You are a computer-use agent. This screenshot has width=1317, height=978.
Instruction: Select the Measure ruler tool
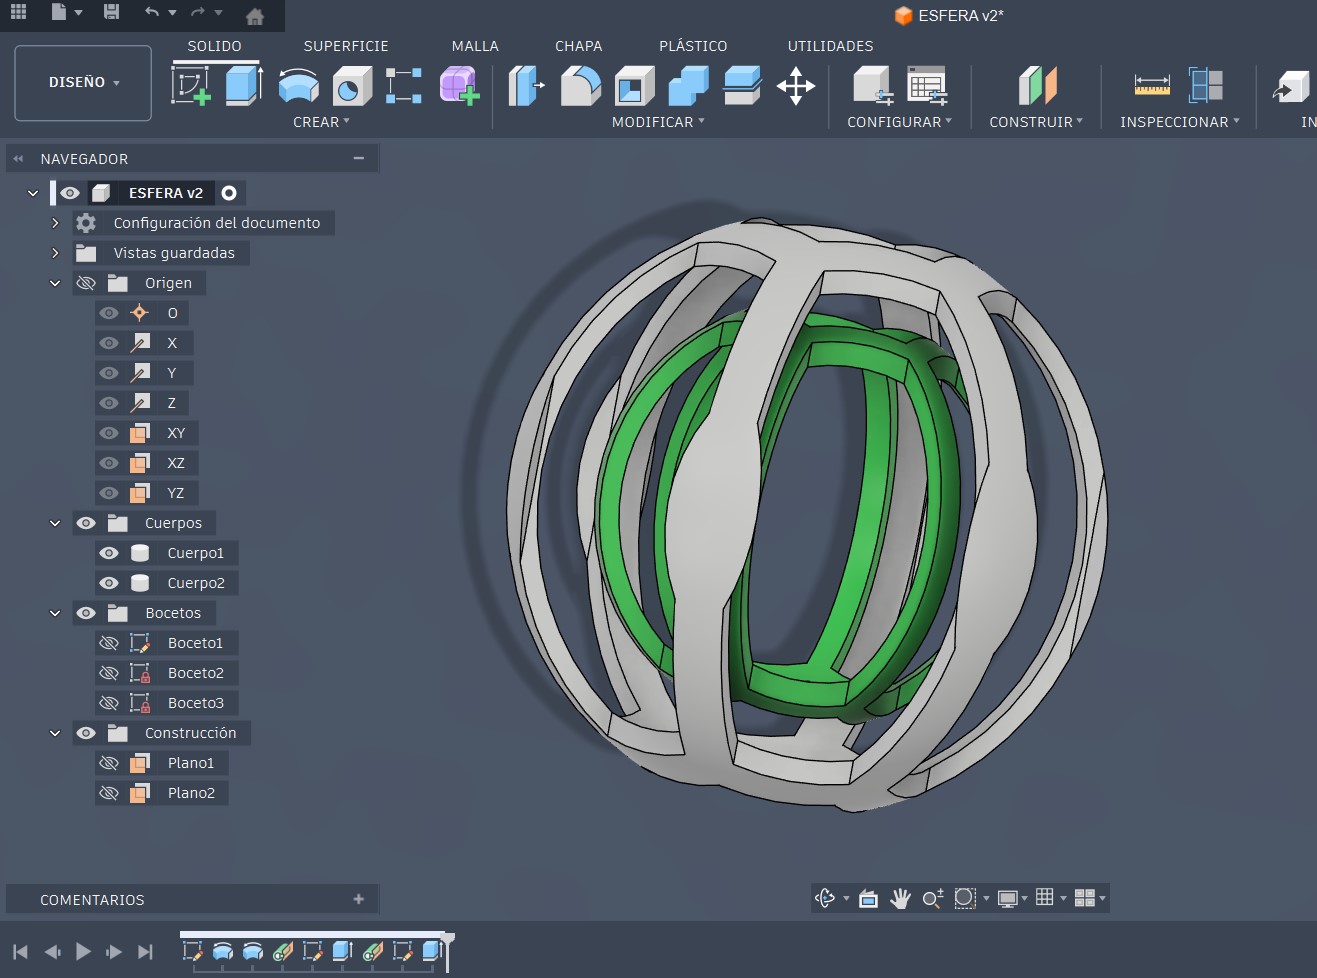coord(1152,86)
